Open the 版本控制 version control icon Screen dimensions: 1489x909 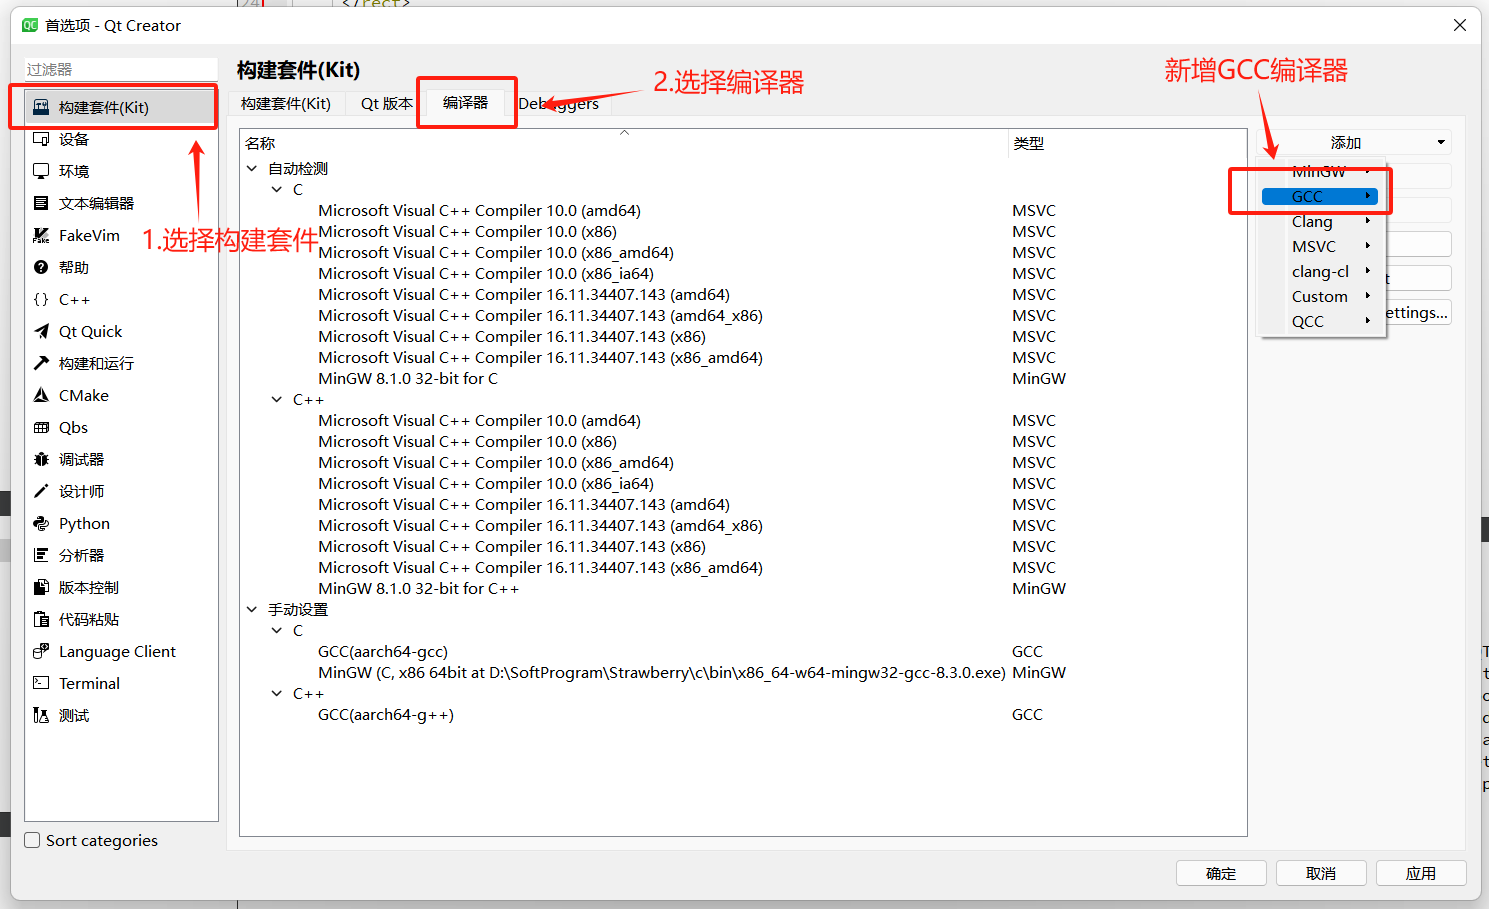(x=41, y=587)
